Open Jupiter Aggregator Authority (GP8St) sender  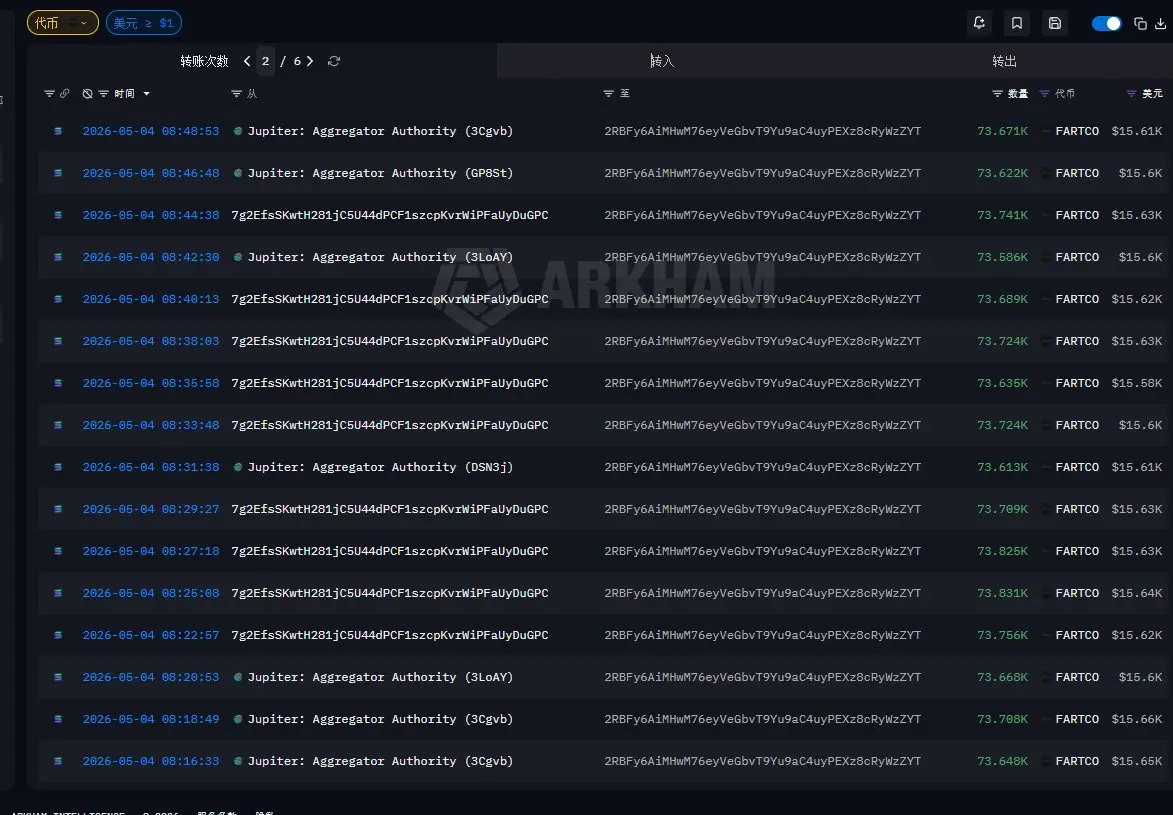click(x=380, y=173)
